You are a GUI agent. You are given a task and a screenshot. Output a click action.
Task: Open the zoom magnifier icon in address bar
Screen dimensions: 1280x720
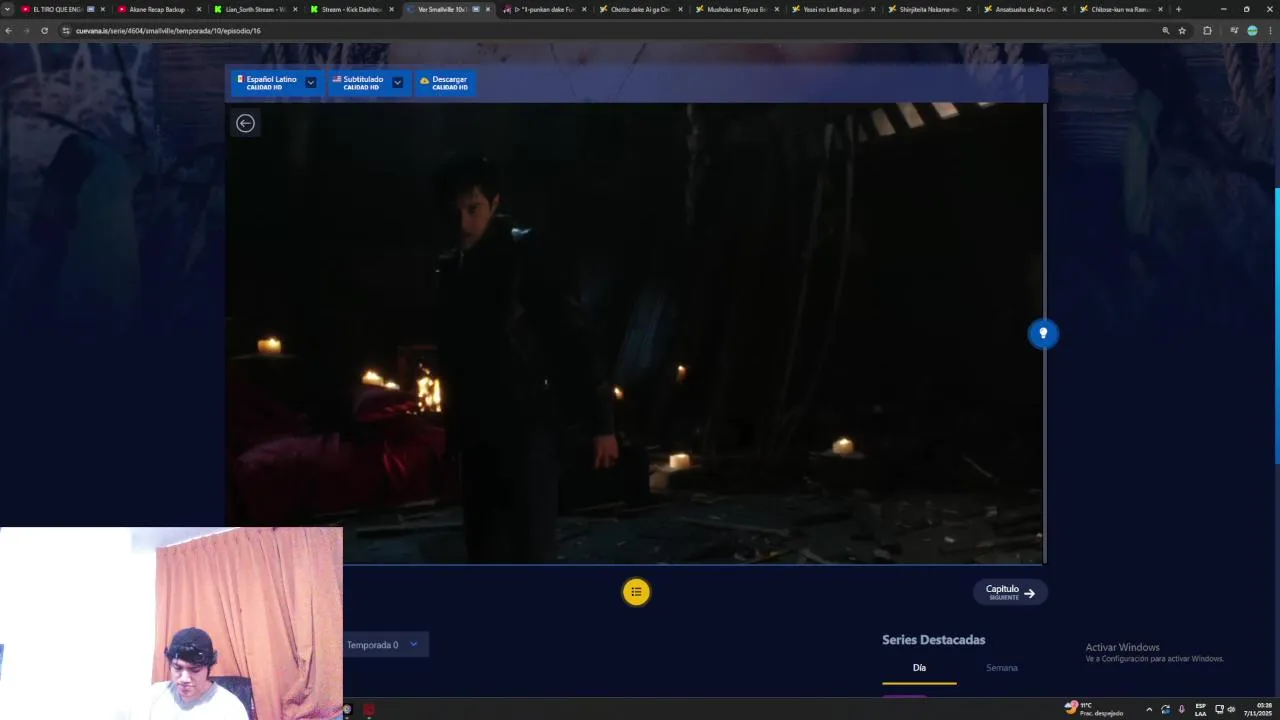(1165, 31)
